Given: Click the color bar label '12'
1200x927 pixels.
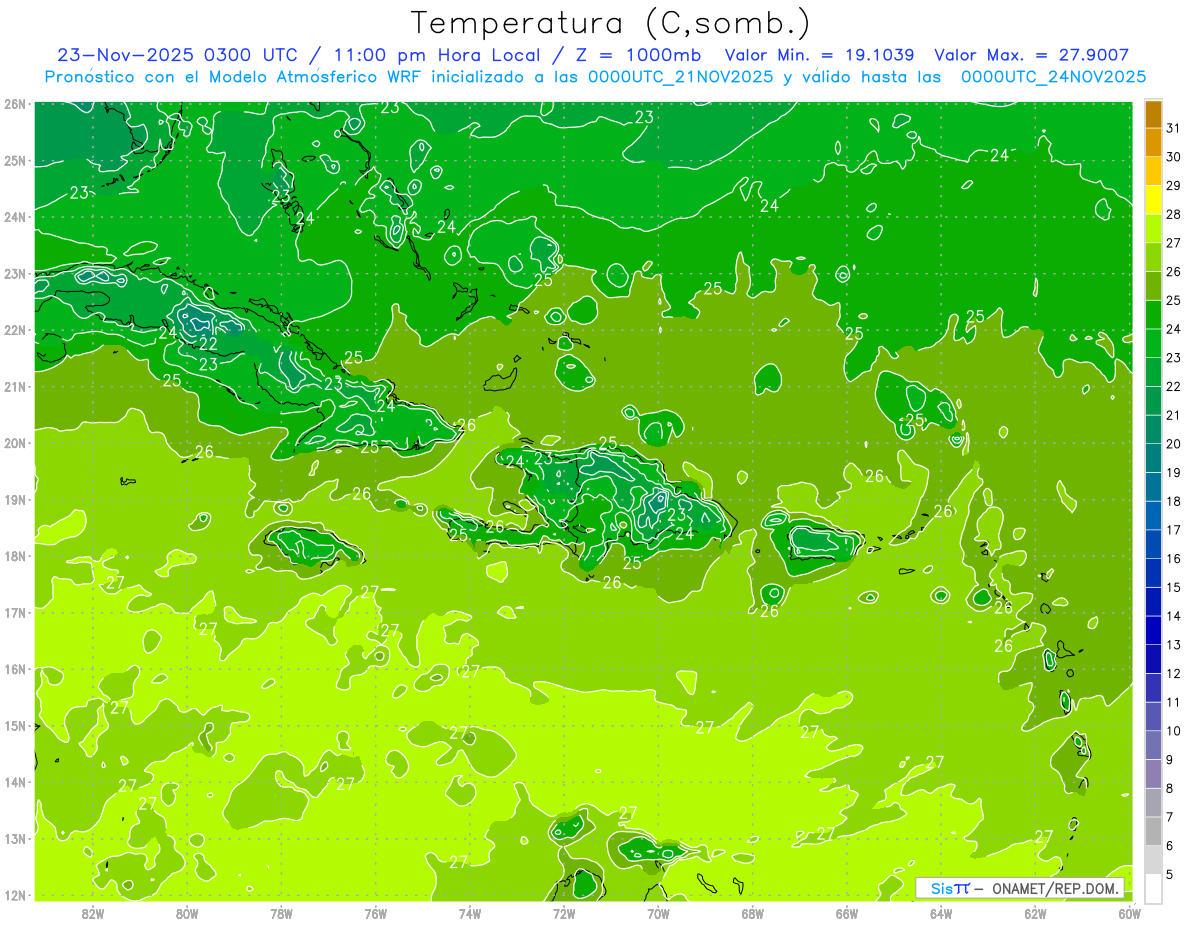Looking at the screenshot, I should 1174,673.
